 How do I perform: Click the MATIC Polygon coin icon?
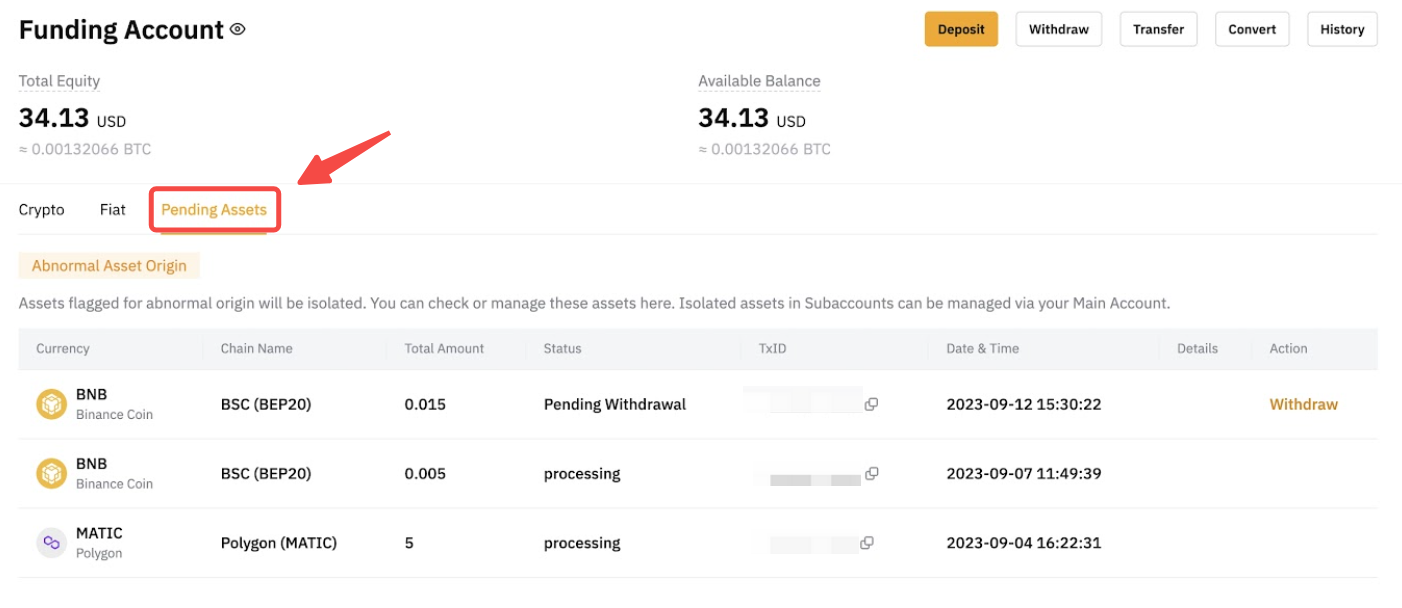[51, 543]
